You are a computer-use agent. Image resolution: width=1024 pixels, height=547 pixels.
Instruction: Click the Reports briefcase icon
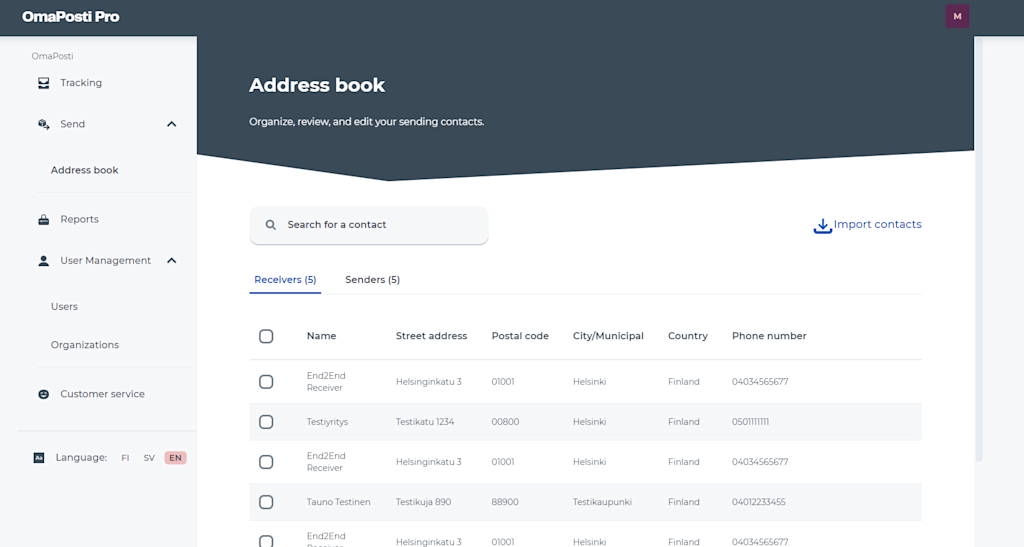[44, 219]
